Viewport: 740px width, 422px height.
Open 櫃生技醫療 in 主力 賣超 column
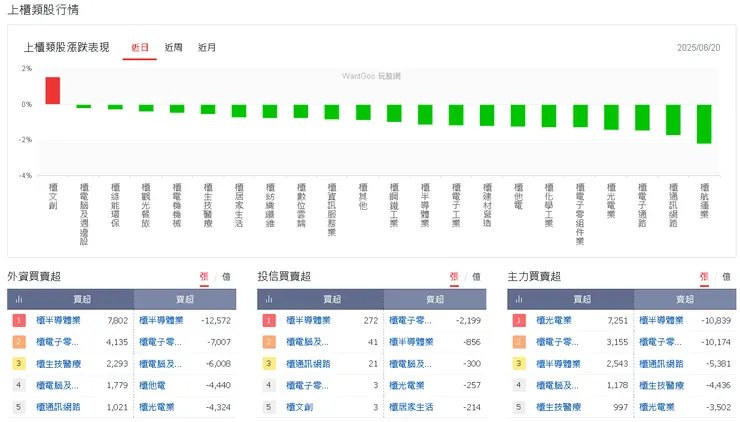(661, 385)
